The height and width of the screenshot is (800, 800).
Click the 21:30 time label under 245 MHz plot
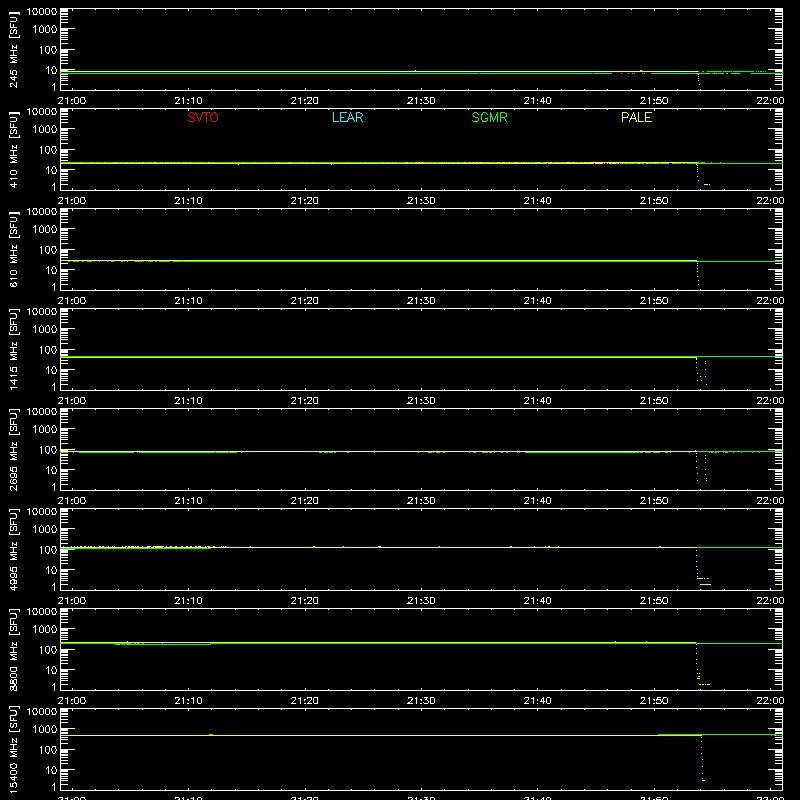421,101
